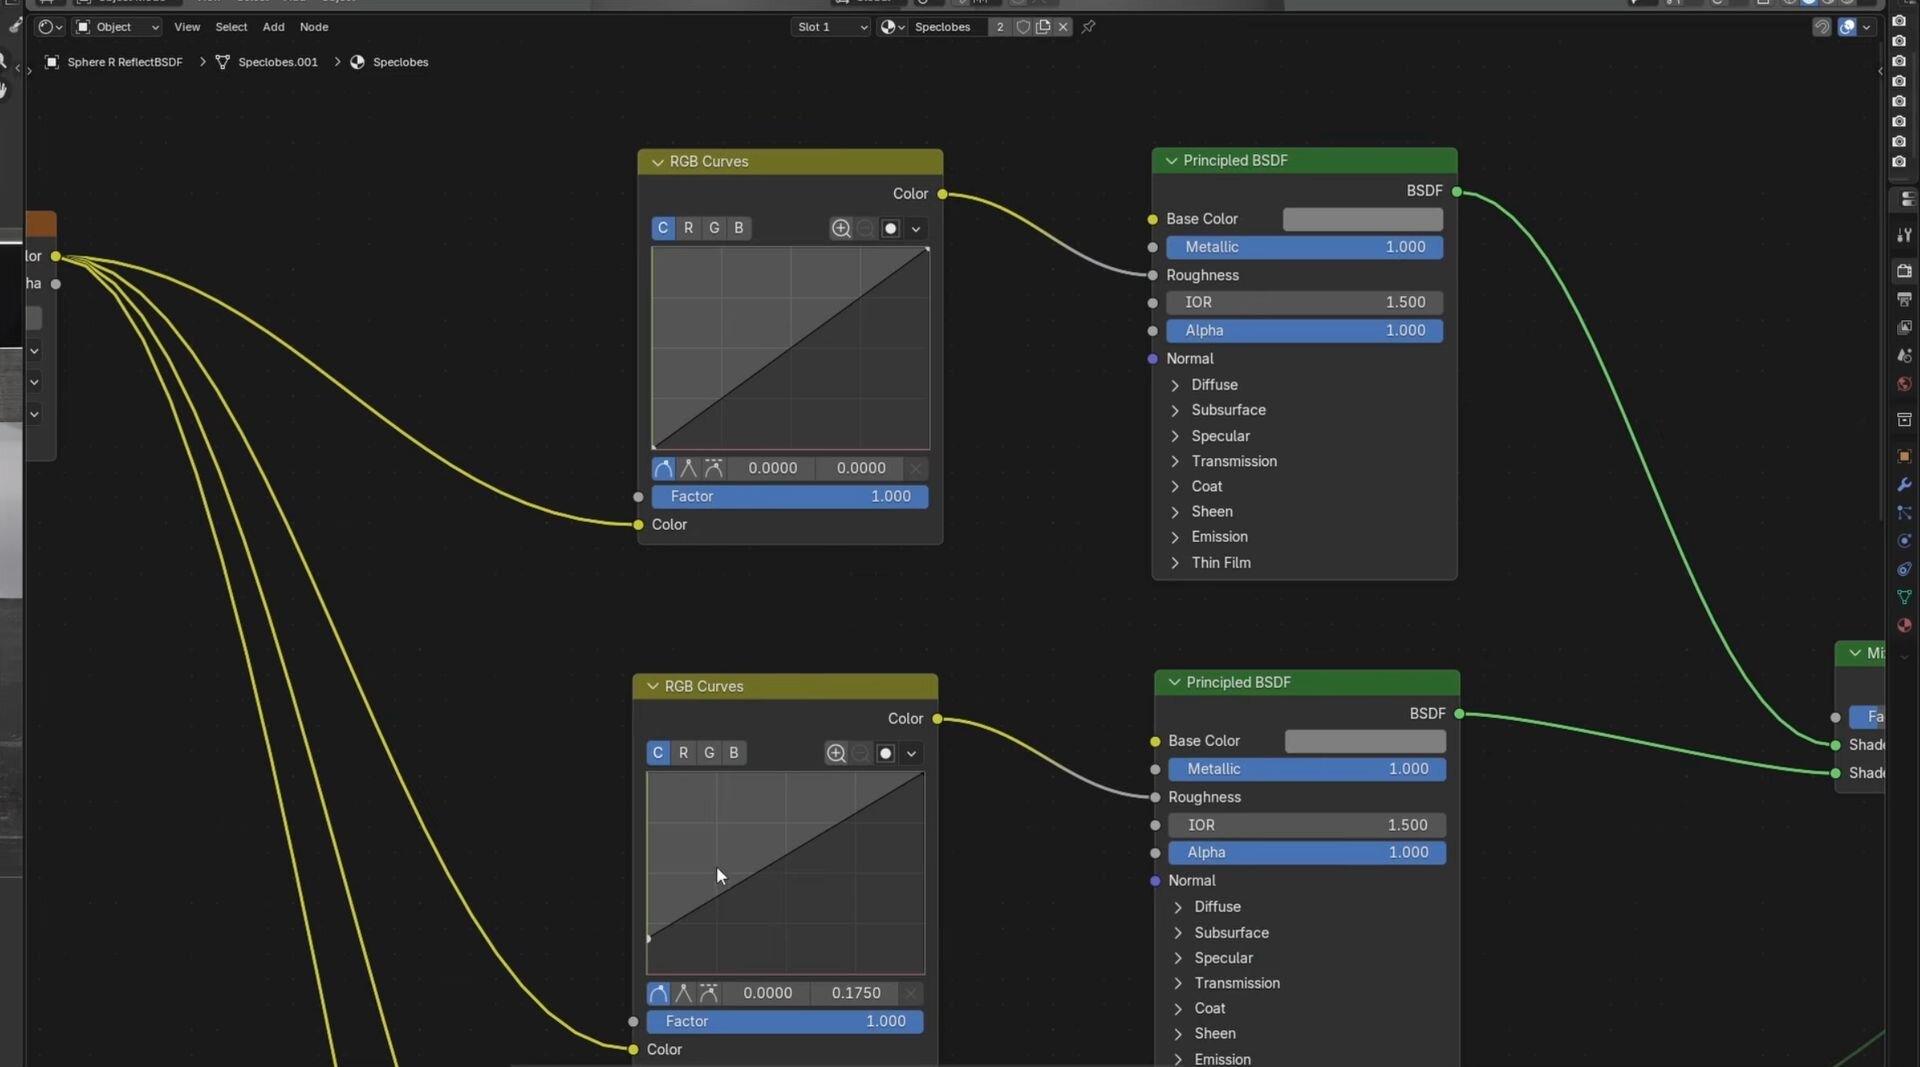Set vector handle type in lower RGB Curves

click(683, 993)
